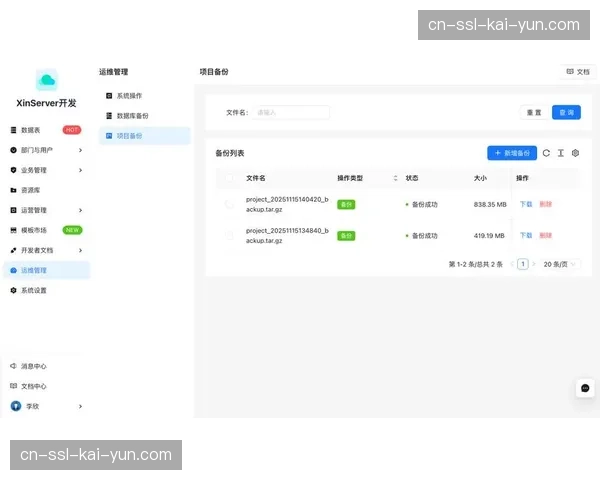Go to next page arrow

click(533, 264)
